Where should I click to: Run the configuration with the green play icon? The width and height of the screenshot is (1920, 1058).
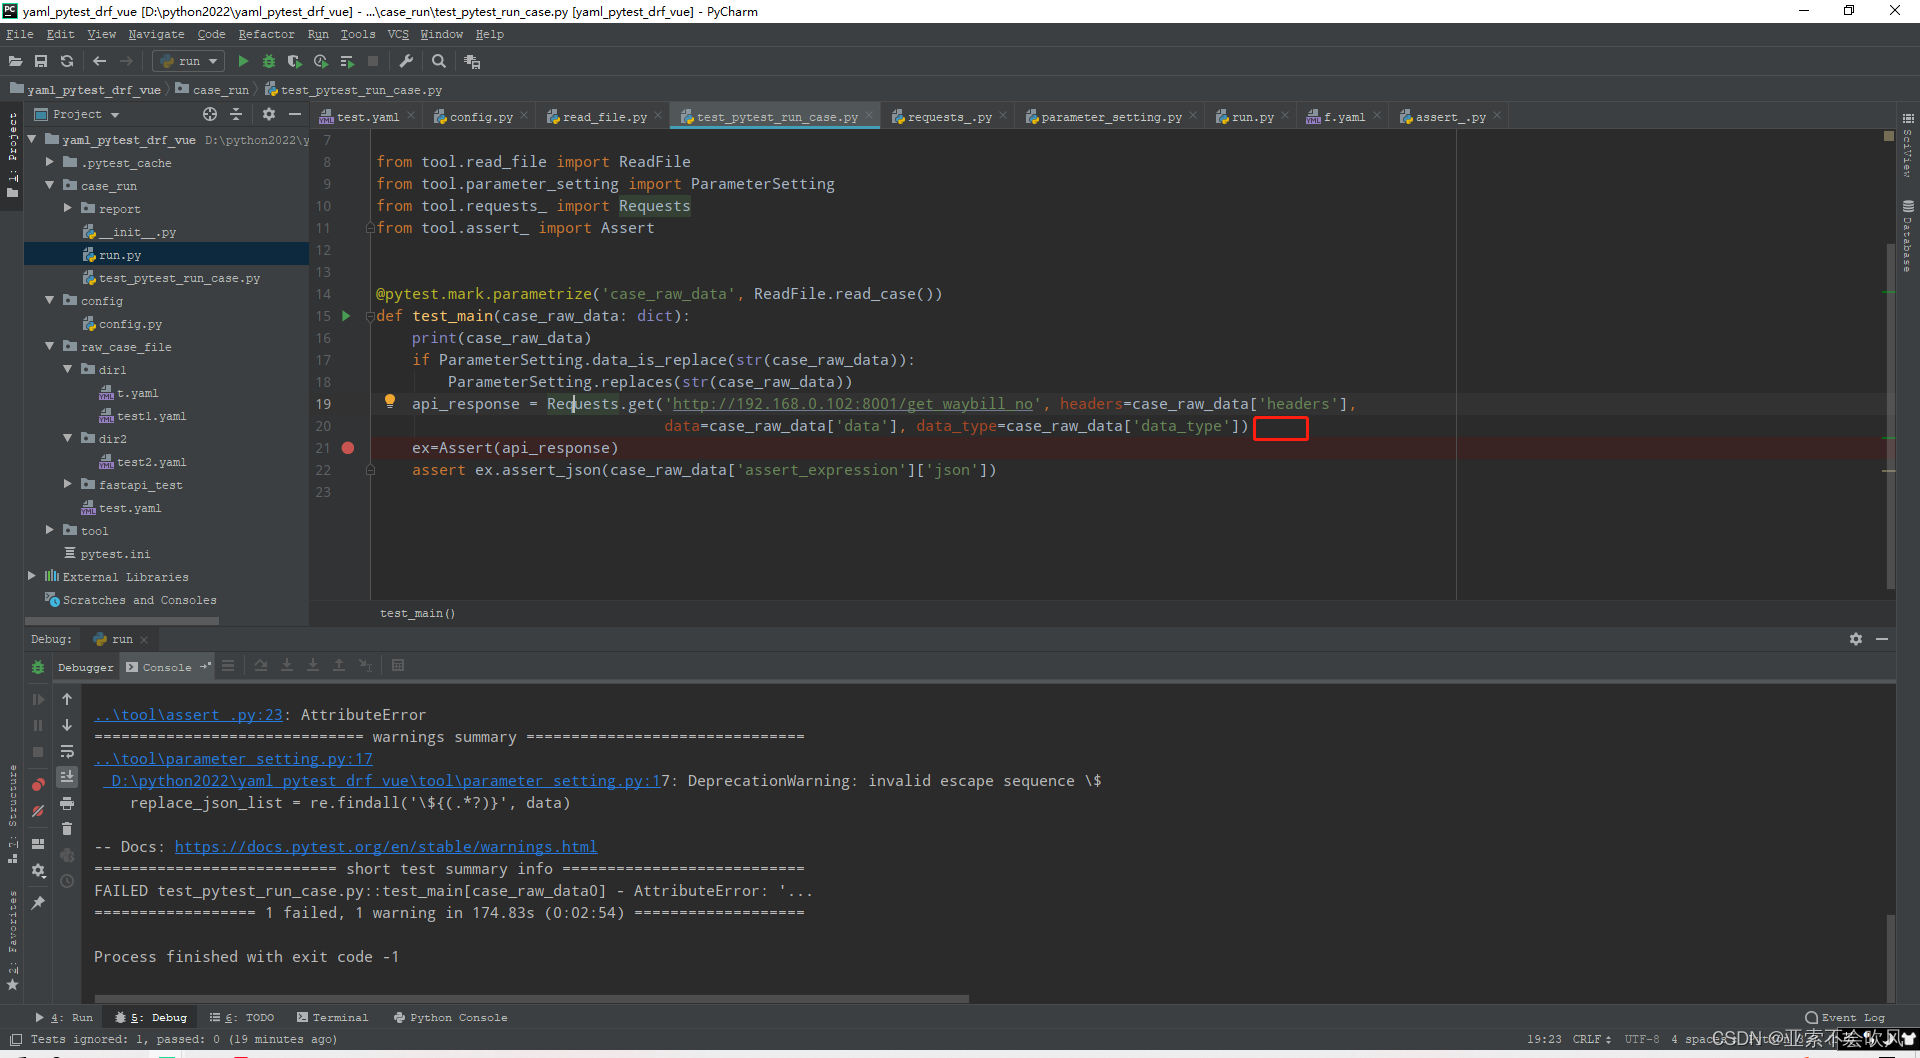(243, 61)
